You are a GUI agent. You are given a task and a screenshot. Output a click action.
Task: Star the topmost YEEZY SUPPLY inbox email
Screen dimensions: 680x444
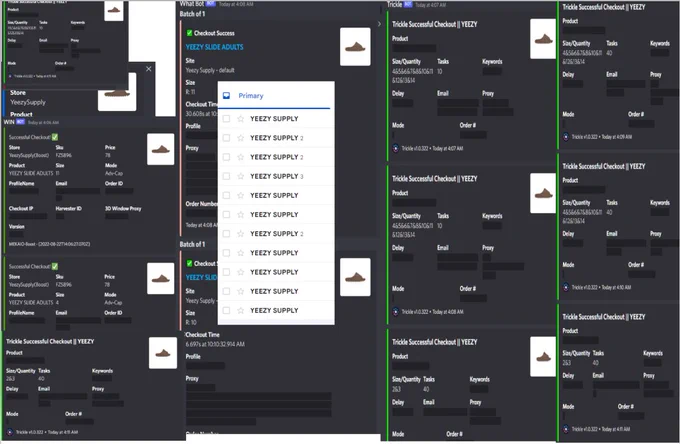tap(241, 118)
